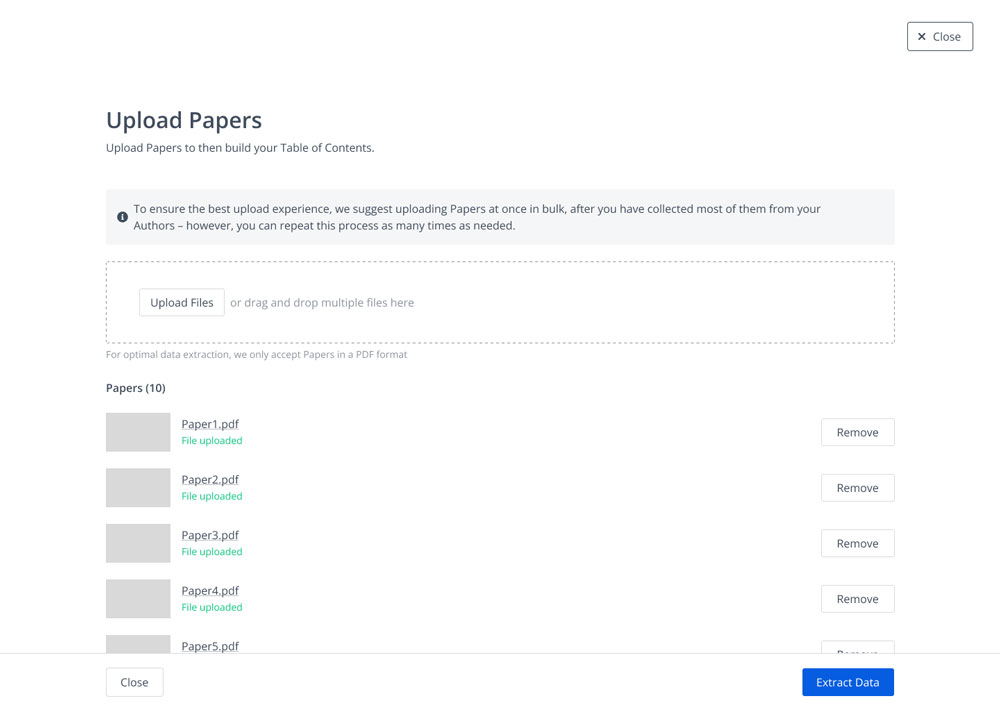Remove Paper1.pdf from the list
Screen dimensions: 1000x711
pos(857,432)
